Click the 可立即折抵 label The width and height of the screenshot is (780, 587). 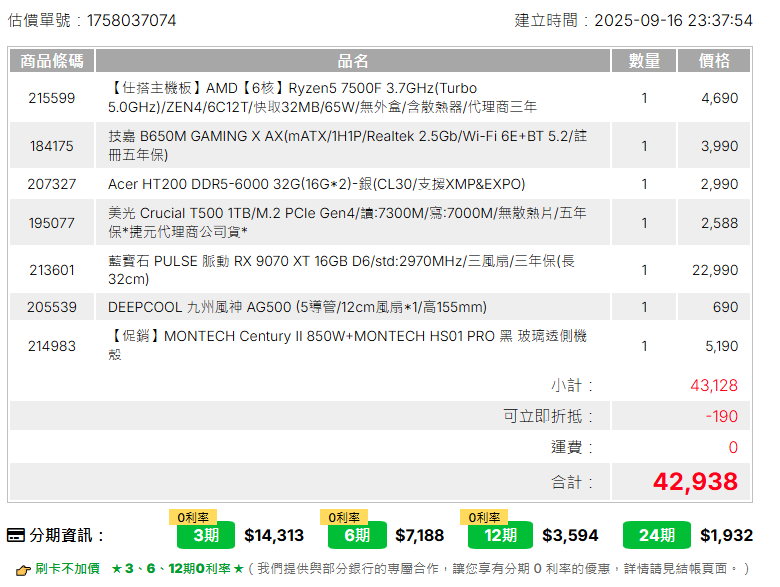tap(548, 416)
